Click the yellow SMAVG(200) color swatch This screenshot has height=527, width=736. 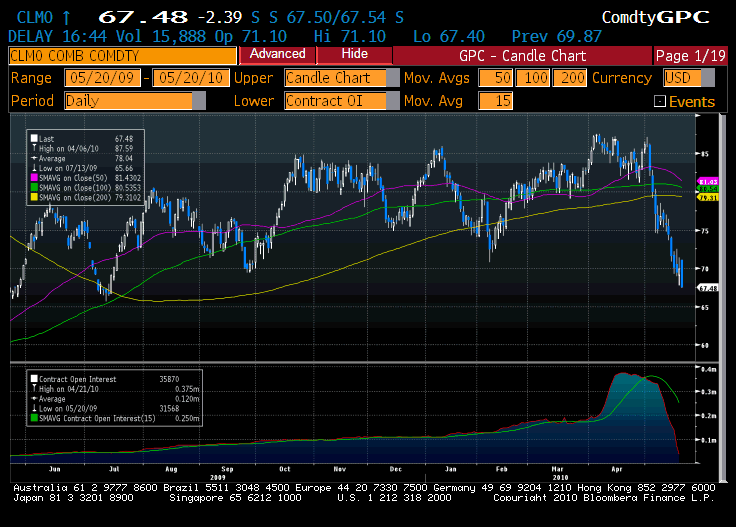35,195
